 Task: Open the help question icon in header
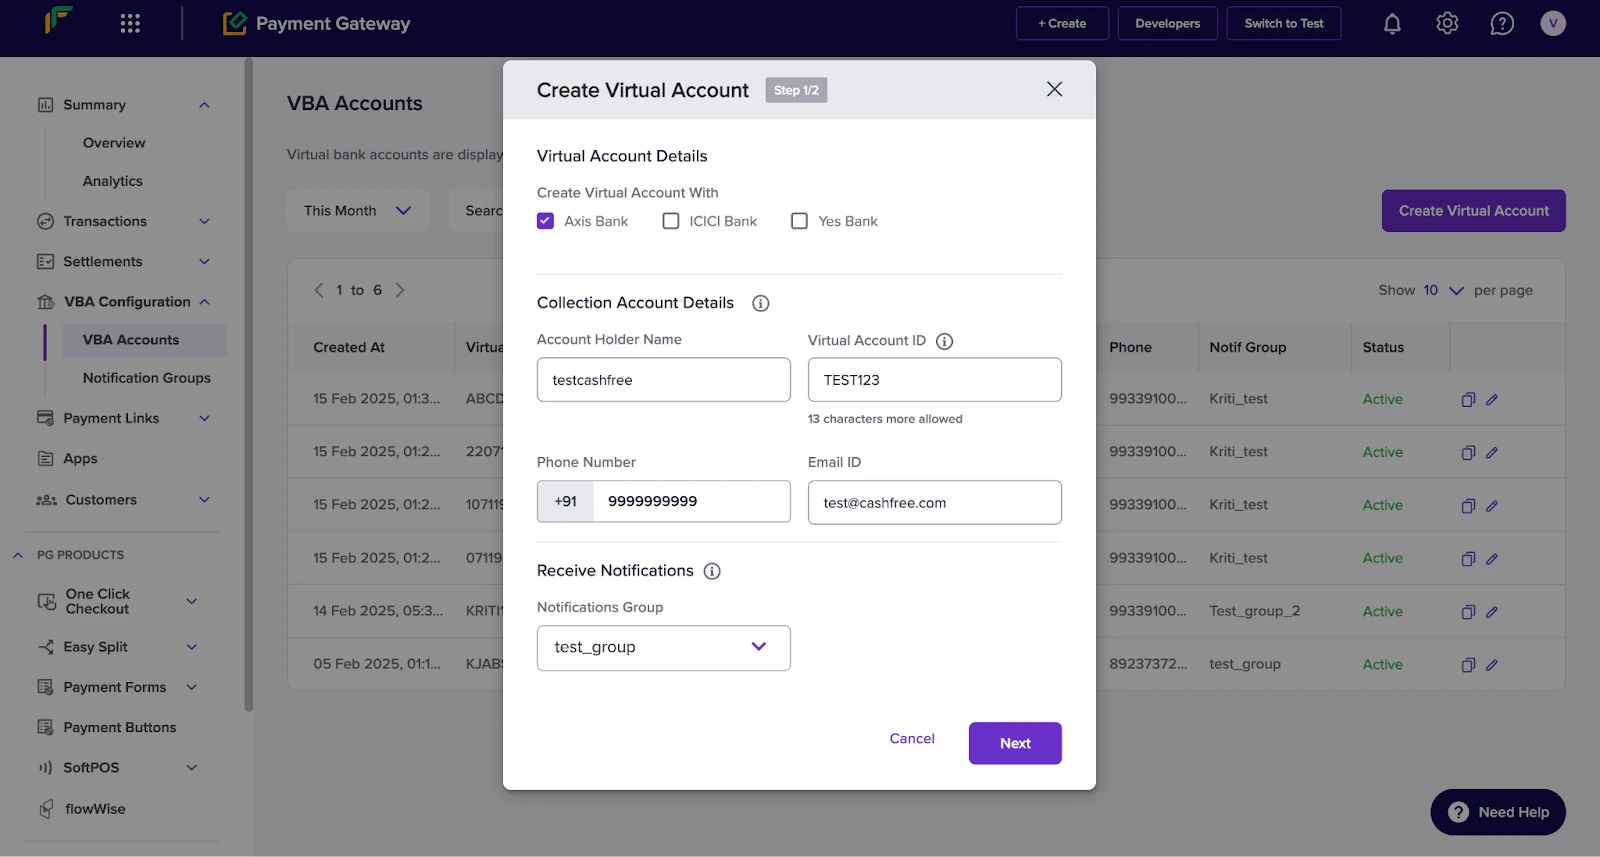tap(1502, 23)
